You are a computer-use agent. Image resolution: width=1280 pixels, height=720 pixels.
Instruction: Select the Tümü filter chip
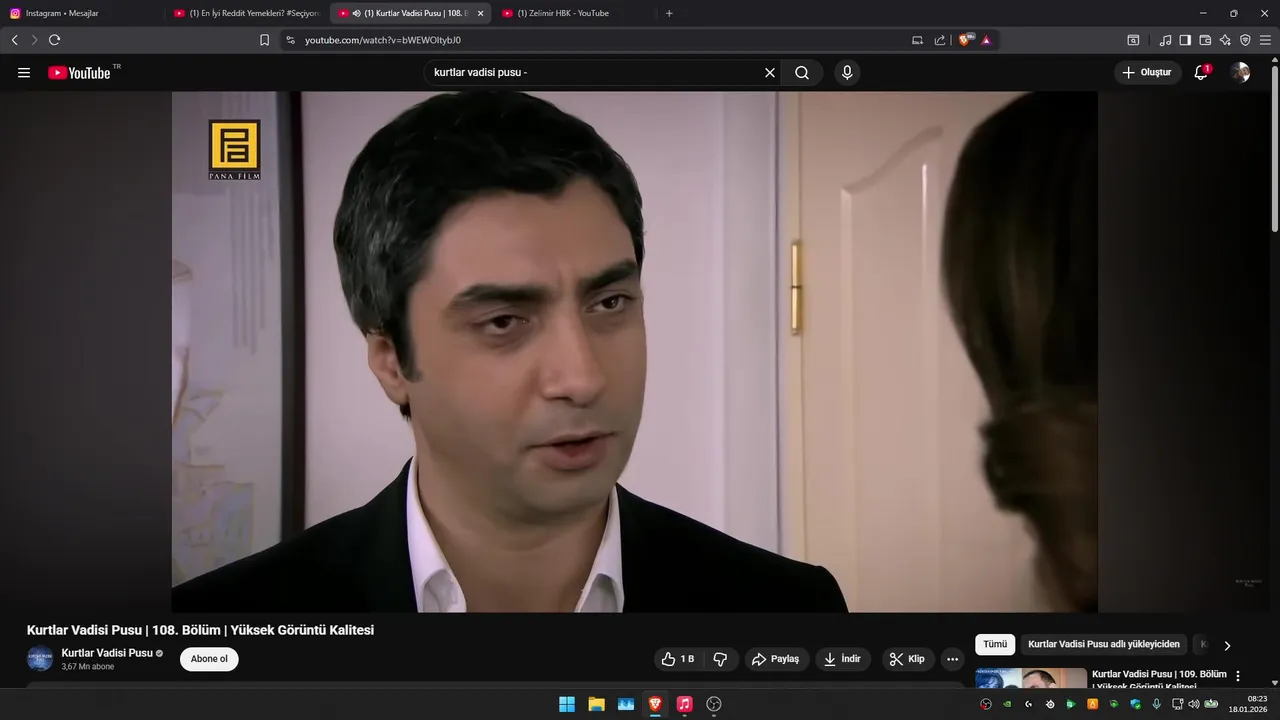point(995,645)
